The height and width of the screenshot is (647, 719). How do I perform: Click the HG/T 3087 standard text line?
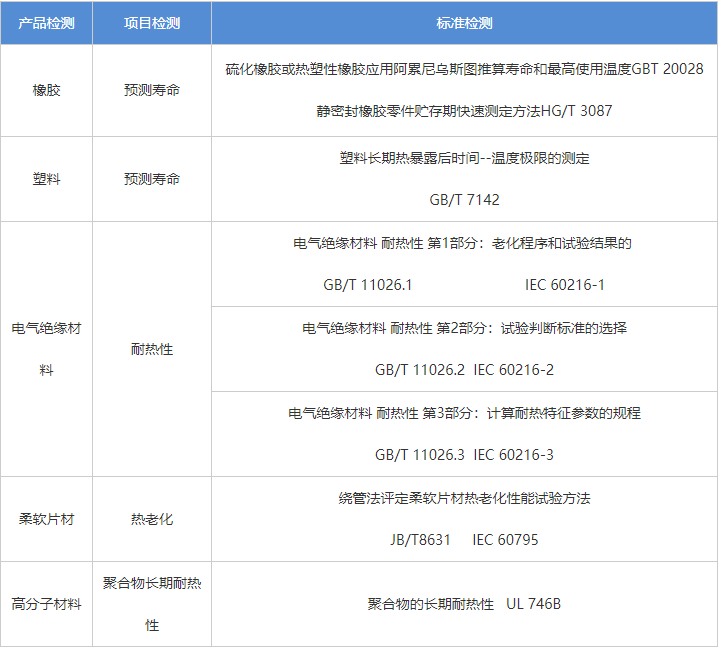464,111
